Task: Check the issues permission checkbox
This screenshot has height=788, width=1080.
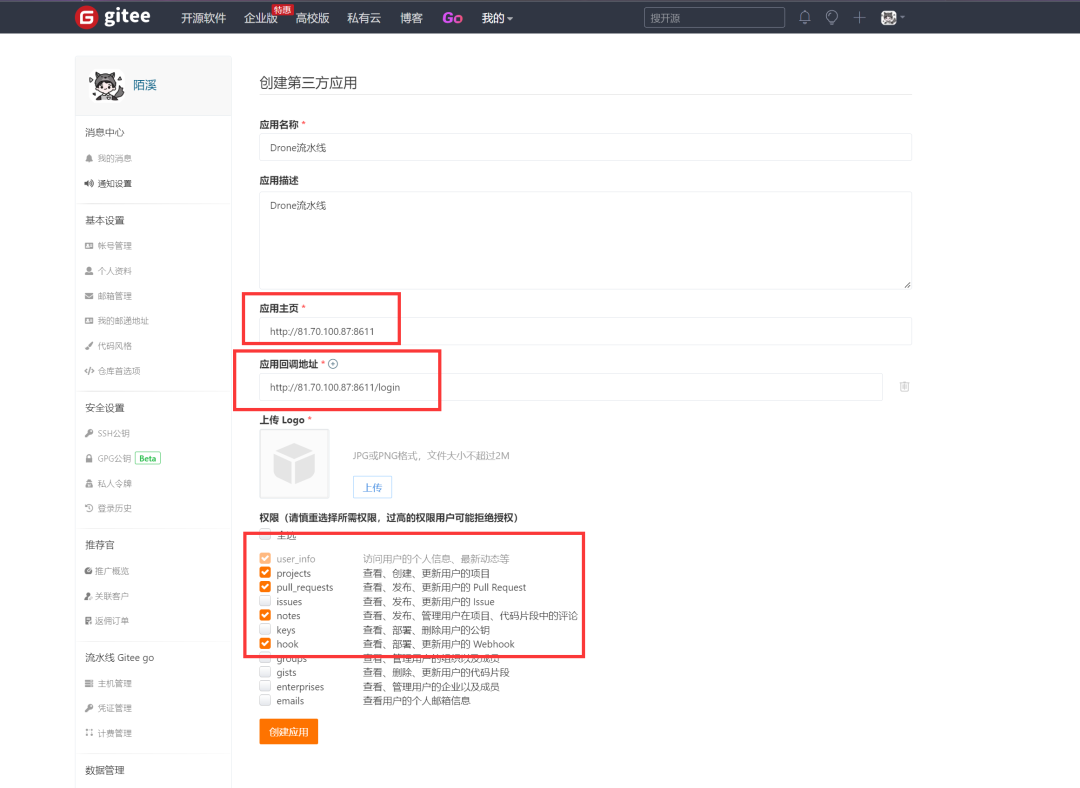Action: pyautogui.click(x=265, y=601)
